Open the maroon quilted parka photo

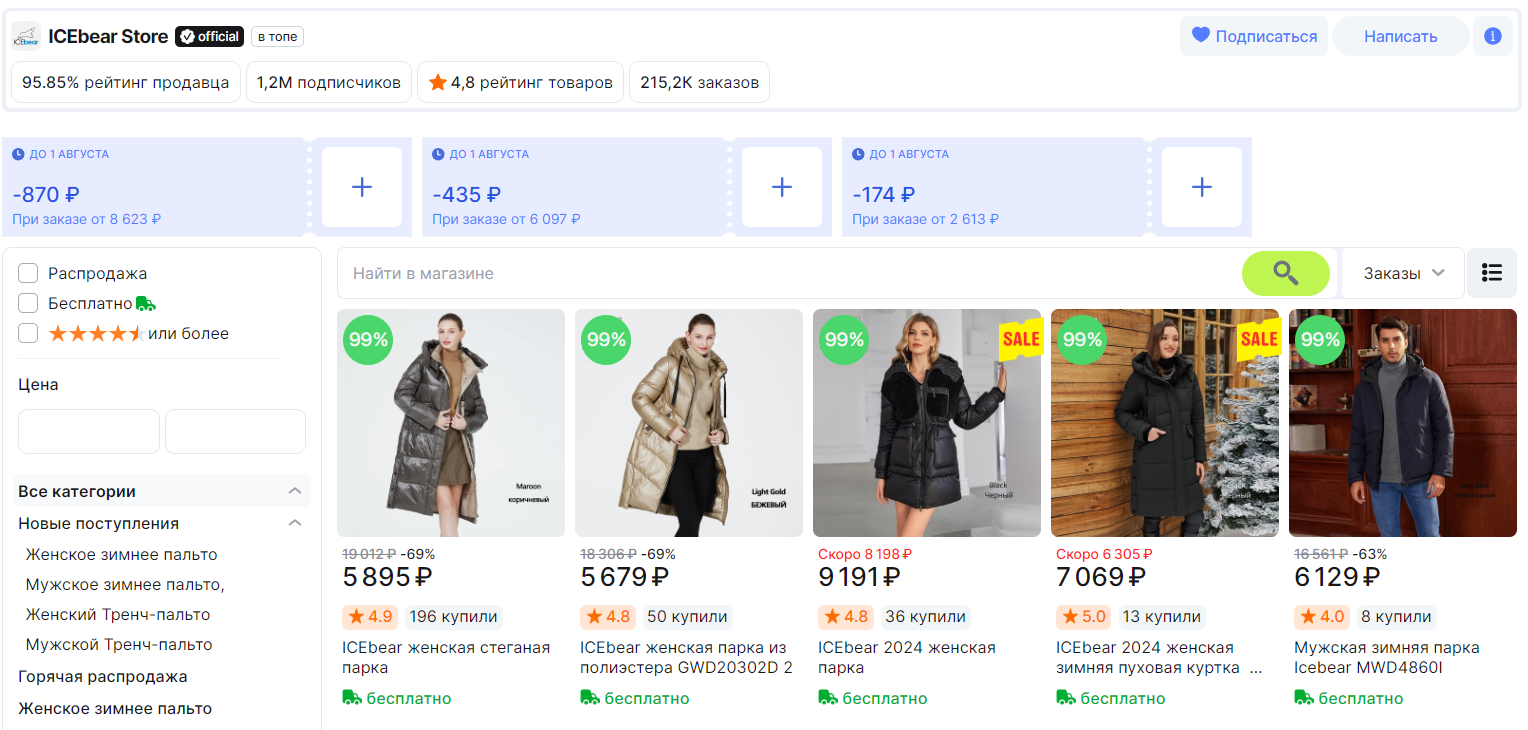coord(451,423)
